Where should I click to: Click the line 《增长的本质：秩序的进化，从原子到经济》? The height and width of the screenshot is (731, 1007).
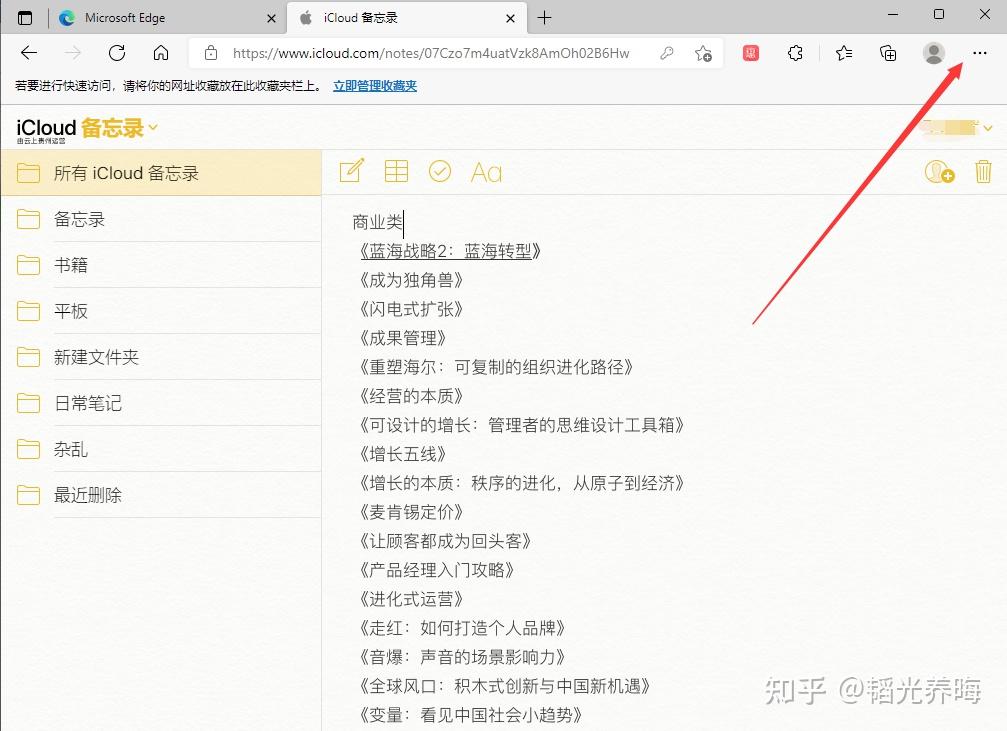coord(521,483)
